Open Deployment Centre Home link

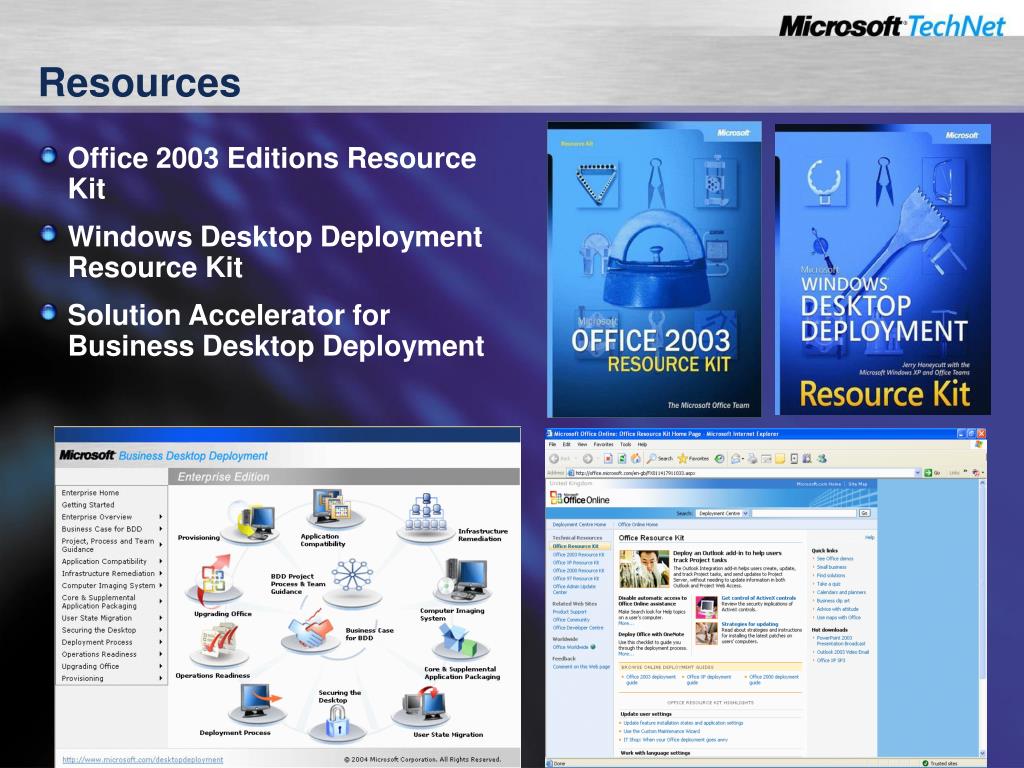tap(579, 524)
